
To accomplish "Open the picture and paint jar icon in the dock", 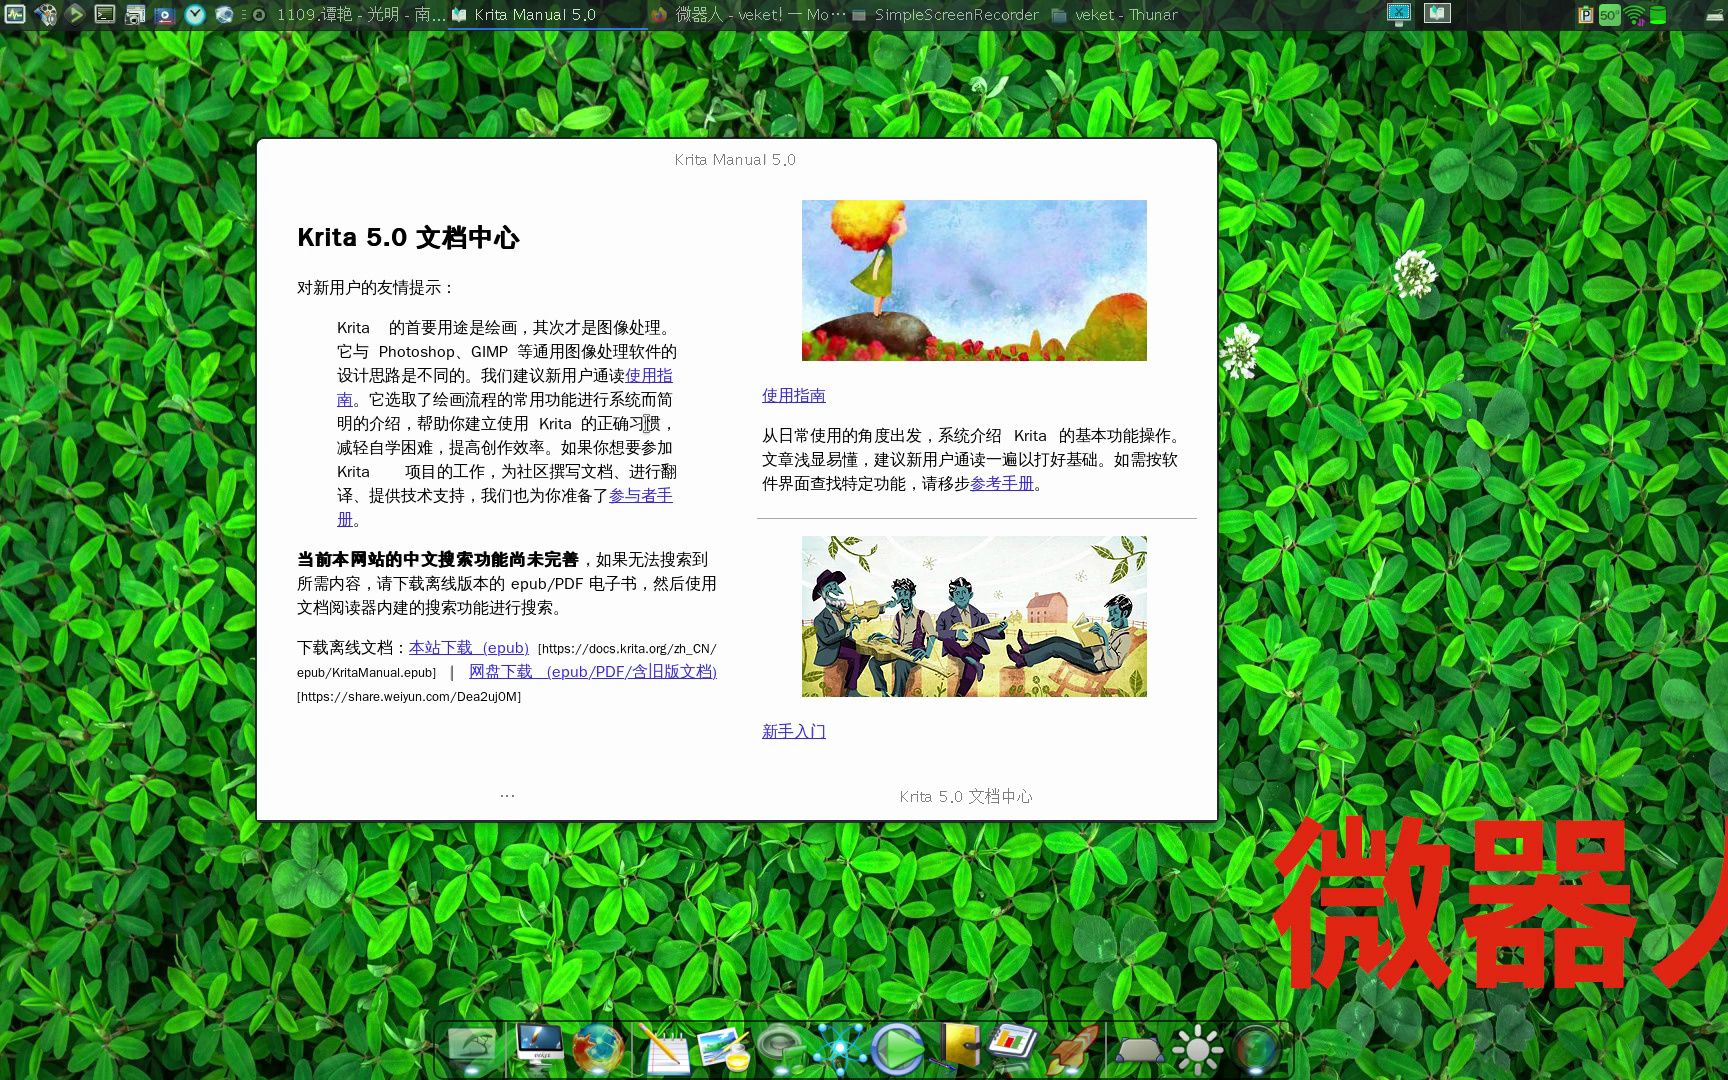I will tap(723, 1048).
